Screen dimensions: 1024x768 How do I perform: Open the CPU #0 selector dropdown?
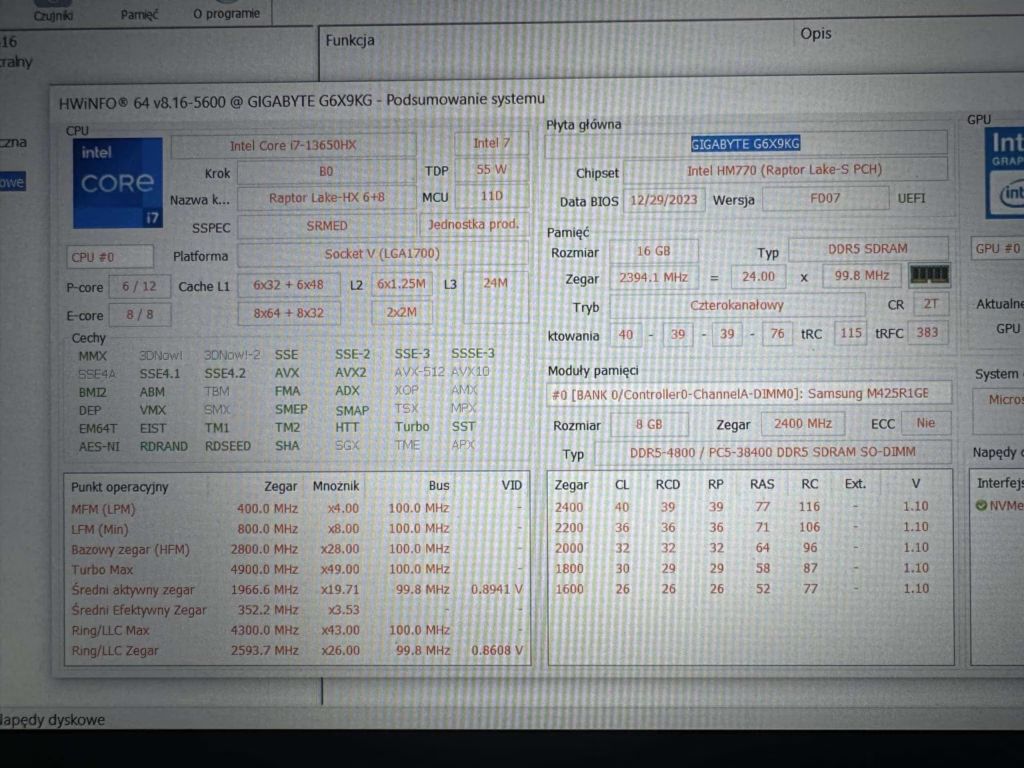click(110, 257)
